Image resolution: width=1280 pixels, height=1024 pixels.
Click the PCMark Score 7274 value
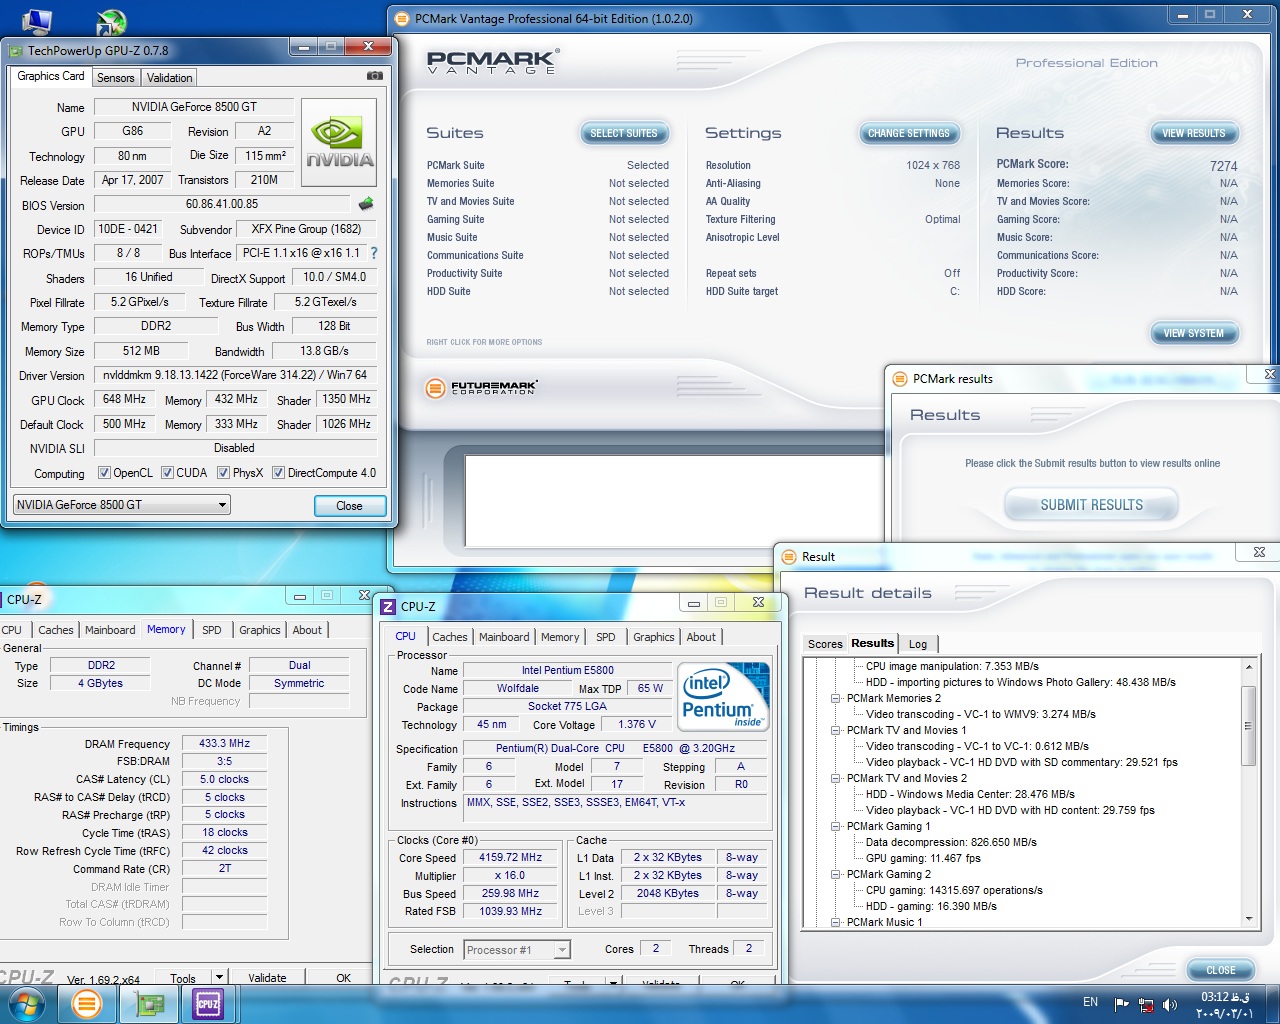coord(1223,166)
